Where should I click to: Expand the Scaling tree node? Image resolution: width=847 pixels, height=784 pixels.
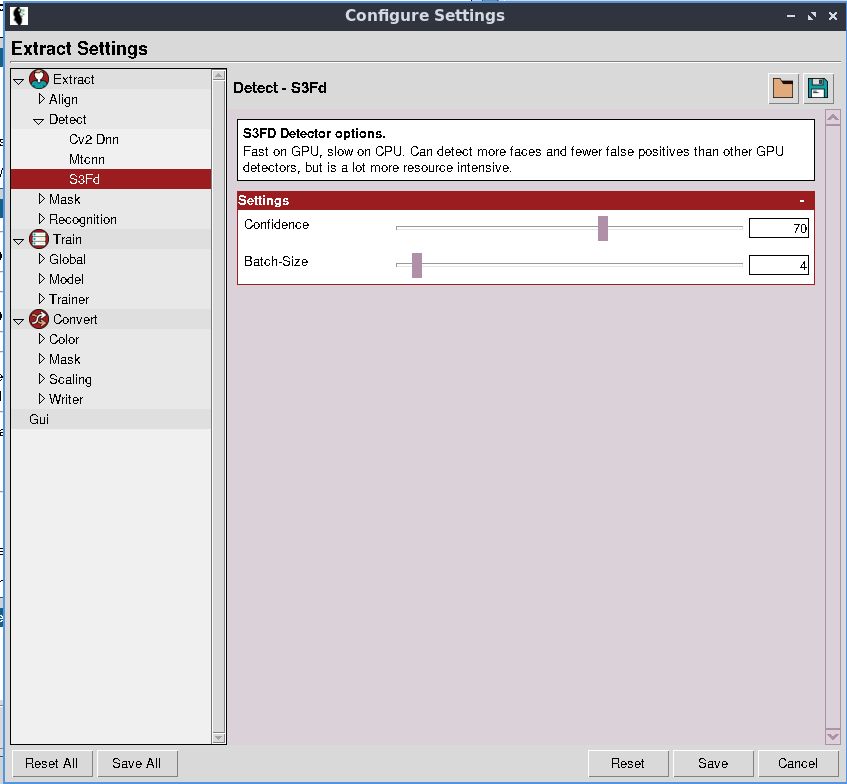(42, 379)
